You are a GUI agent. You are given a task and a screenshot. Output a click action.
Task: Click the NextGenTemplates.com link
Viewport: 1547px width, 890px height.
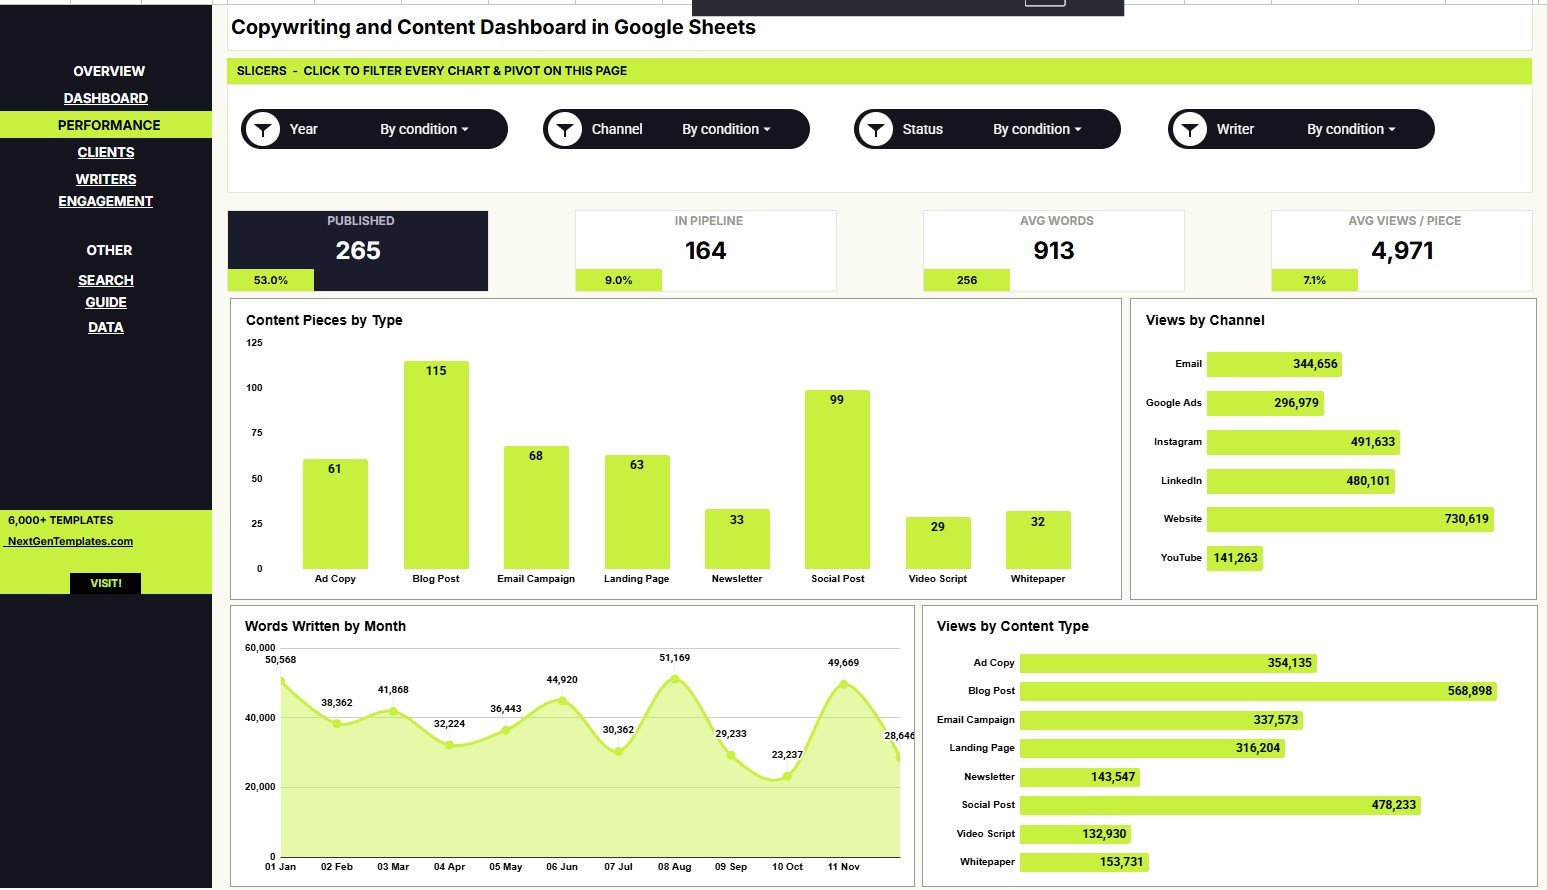pos(70,541)
